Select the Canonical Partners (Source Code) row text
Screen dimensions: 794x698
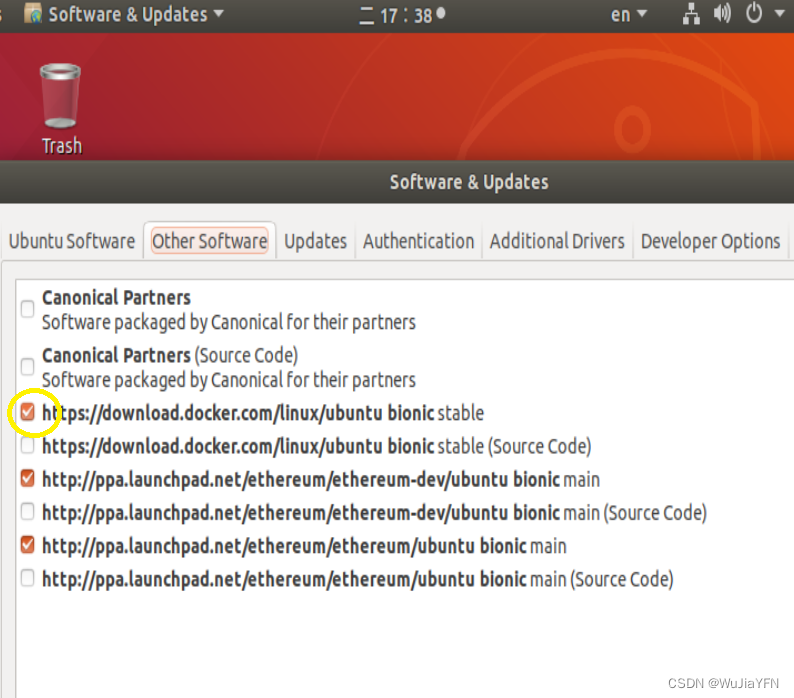point(228,367)
